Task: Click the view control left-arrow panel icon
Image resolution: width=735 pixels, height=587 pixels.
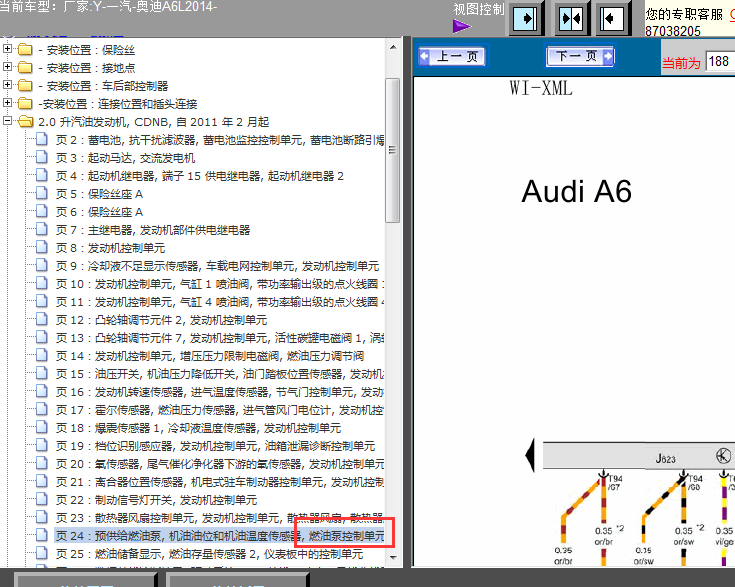Action: point(612,19)
